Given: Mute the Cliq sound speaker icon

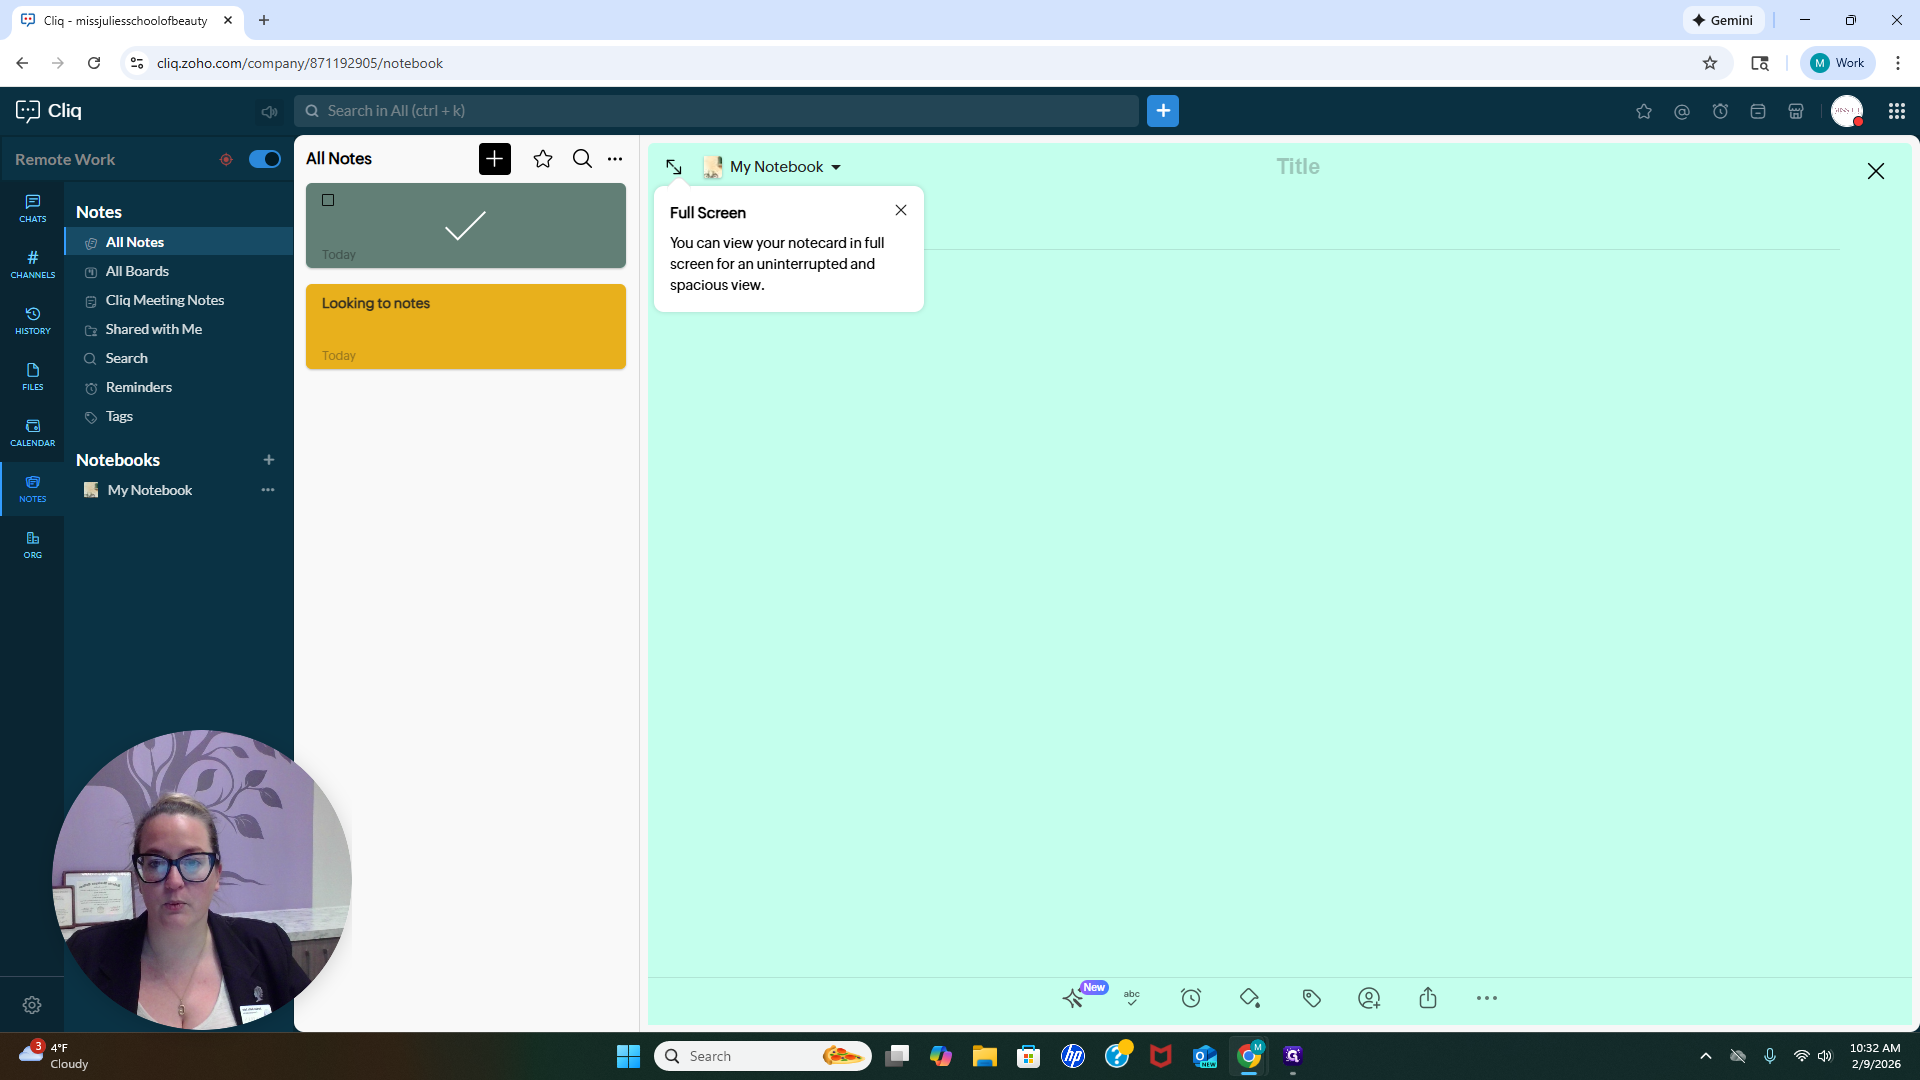Looking at the screenshot, I should [269, 111].
